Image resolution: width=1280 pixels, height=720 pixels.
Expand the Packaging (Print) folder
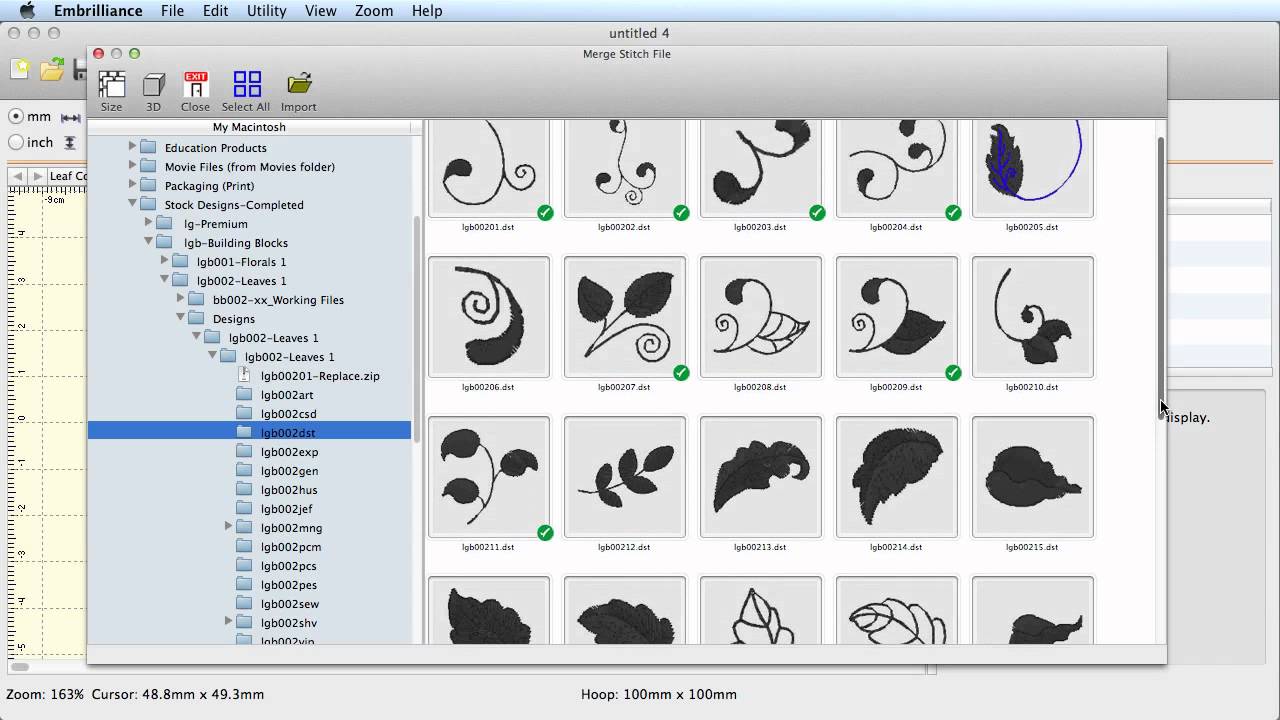point(132,185)
